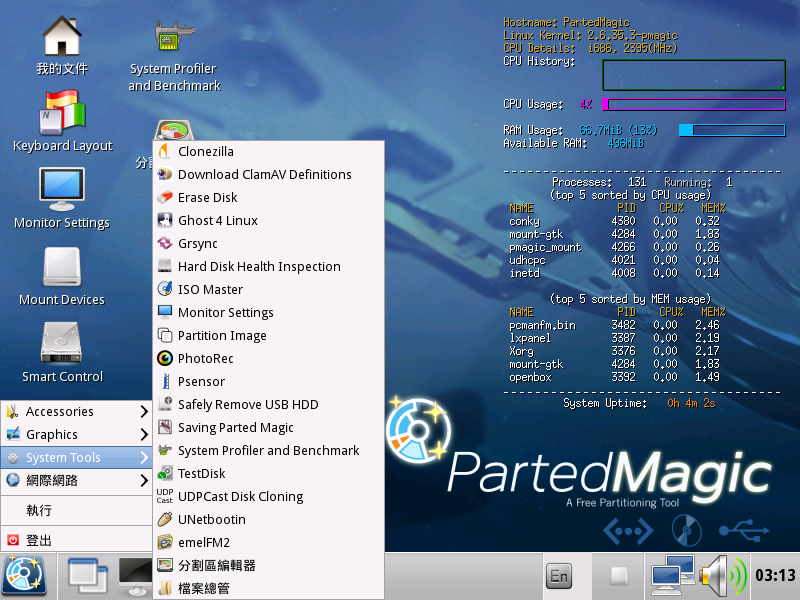Viewport: 800px width, 600px height.
Task: Click the emelFM2 icon
Action: pyautogui.click(x=164, y=542)
